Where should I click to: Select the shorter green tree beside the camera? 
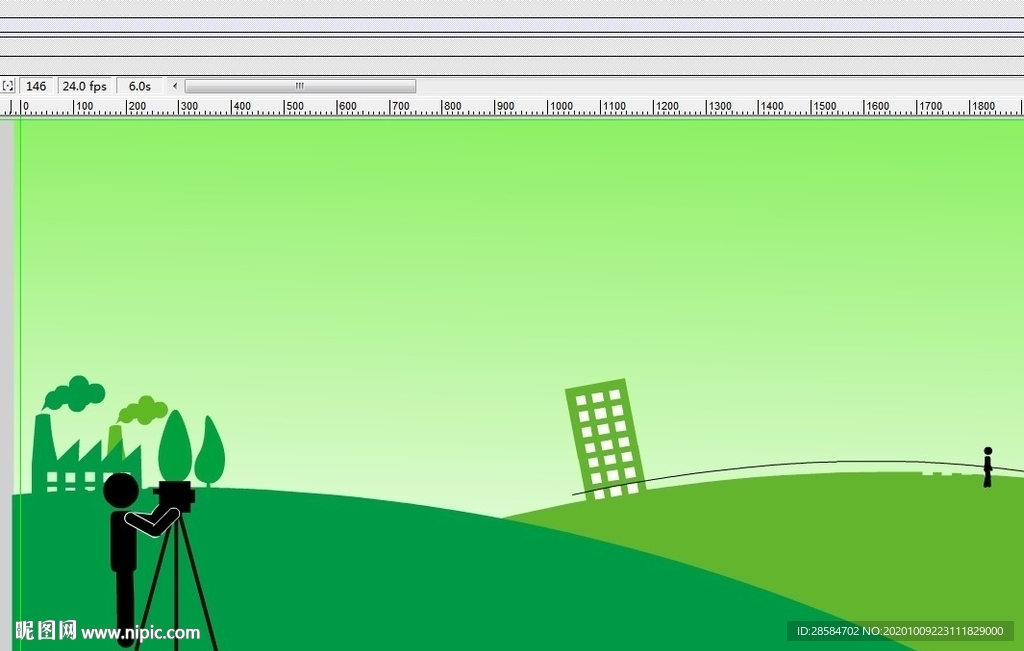210,452
